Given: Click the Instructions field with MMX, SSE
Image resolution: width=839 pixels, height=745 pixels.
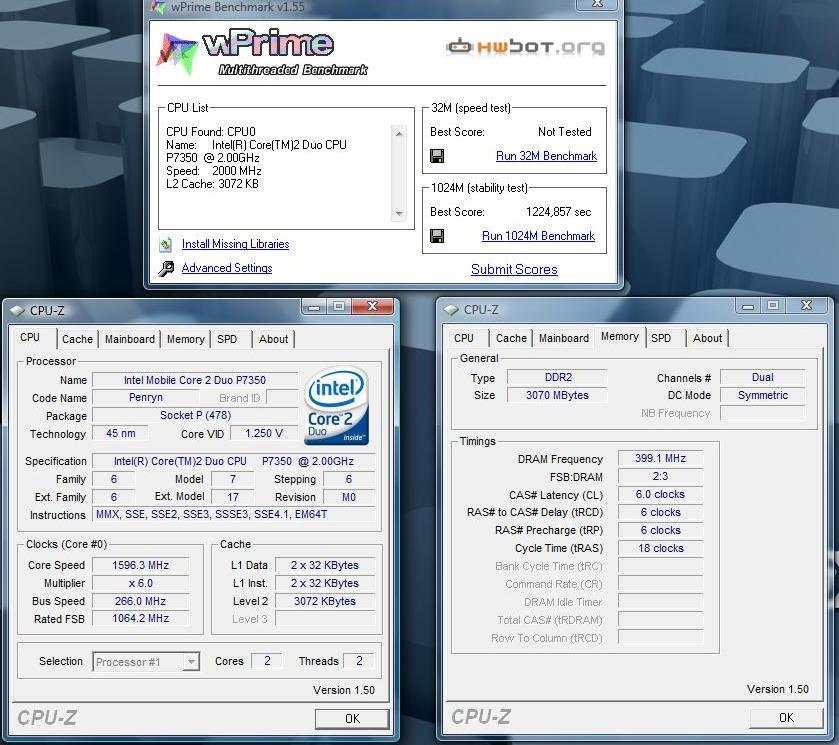Looking at the screenshot, I should [234, 514].
